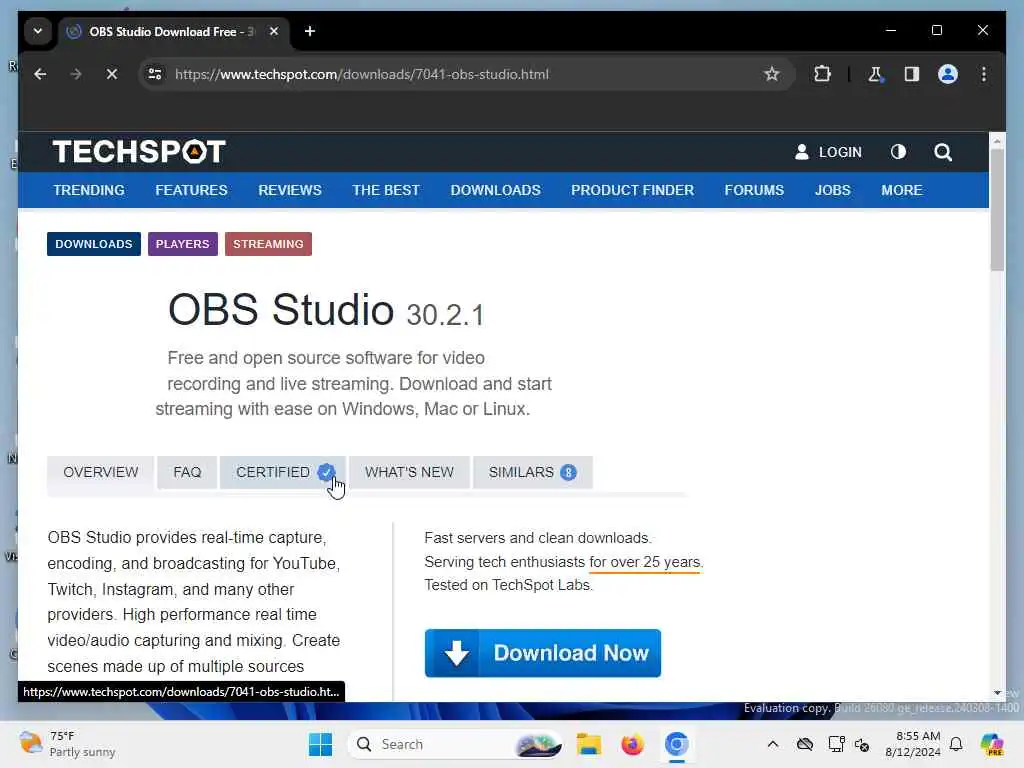The height and width of the screenshot is (768, 1024).
Task: Click the OBS Studio 30.2.1 heading
Action: click(x=326, y=310)
